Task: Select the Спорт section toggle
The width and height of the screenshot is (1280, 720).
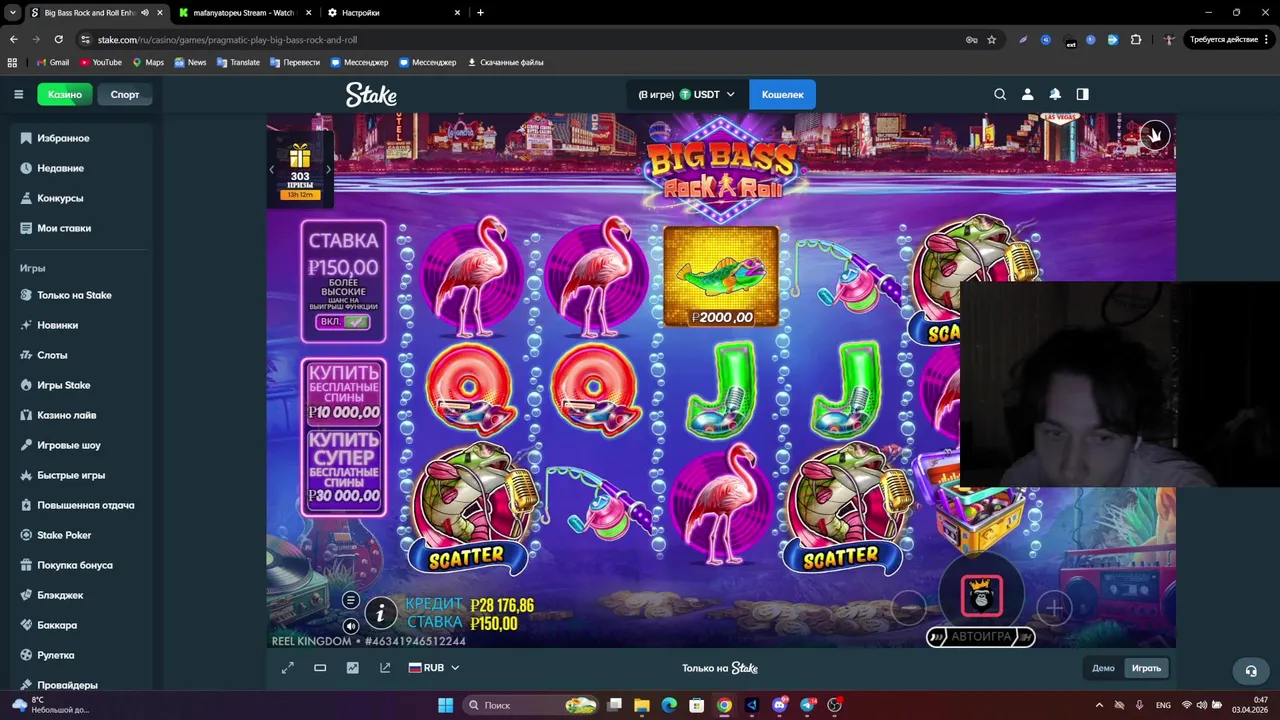Action: tap(125, 94)
